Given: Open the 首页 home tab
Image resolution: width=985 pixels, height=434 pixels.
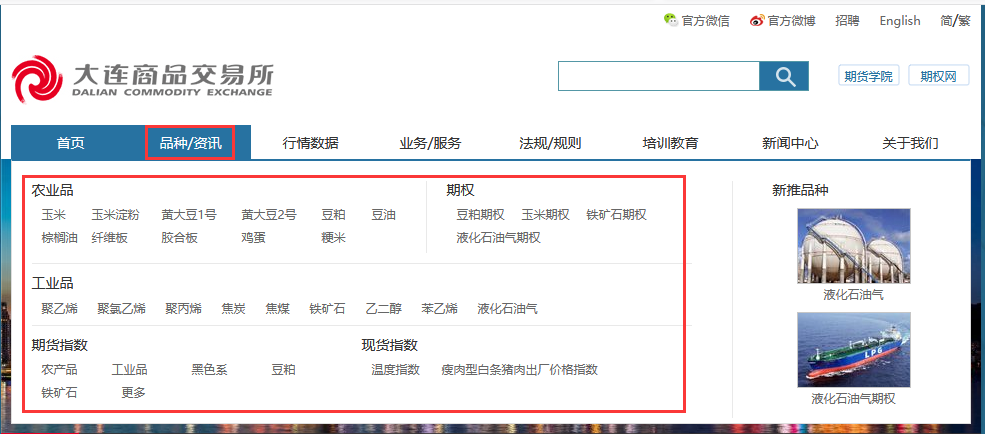Looking at the screenshot, I should point(71,143).
